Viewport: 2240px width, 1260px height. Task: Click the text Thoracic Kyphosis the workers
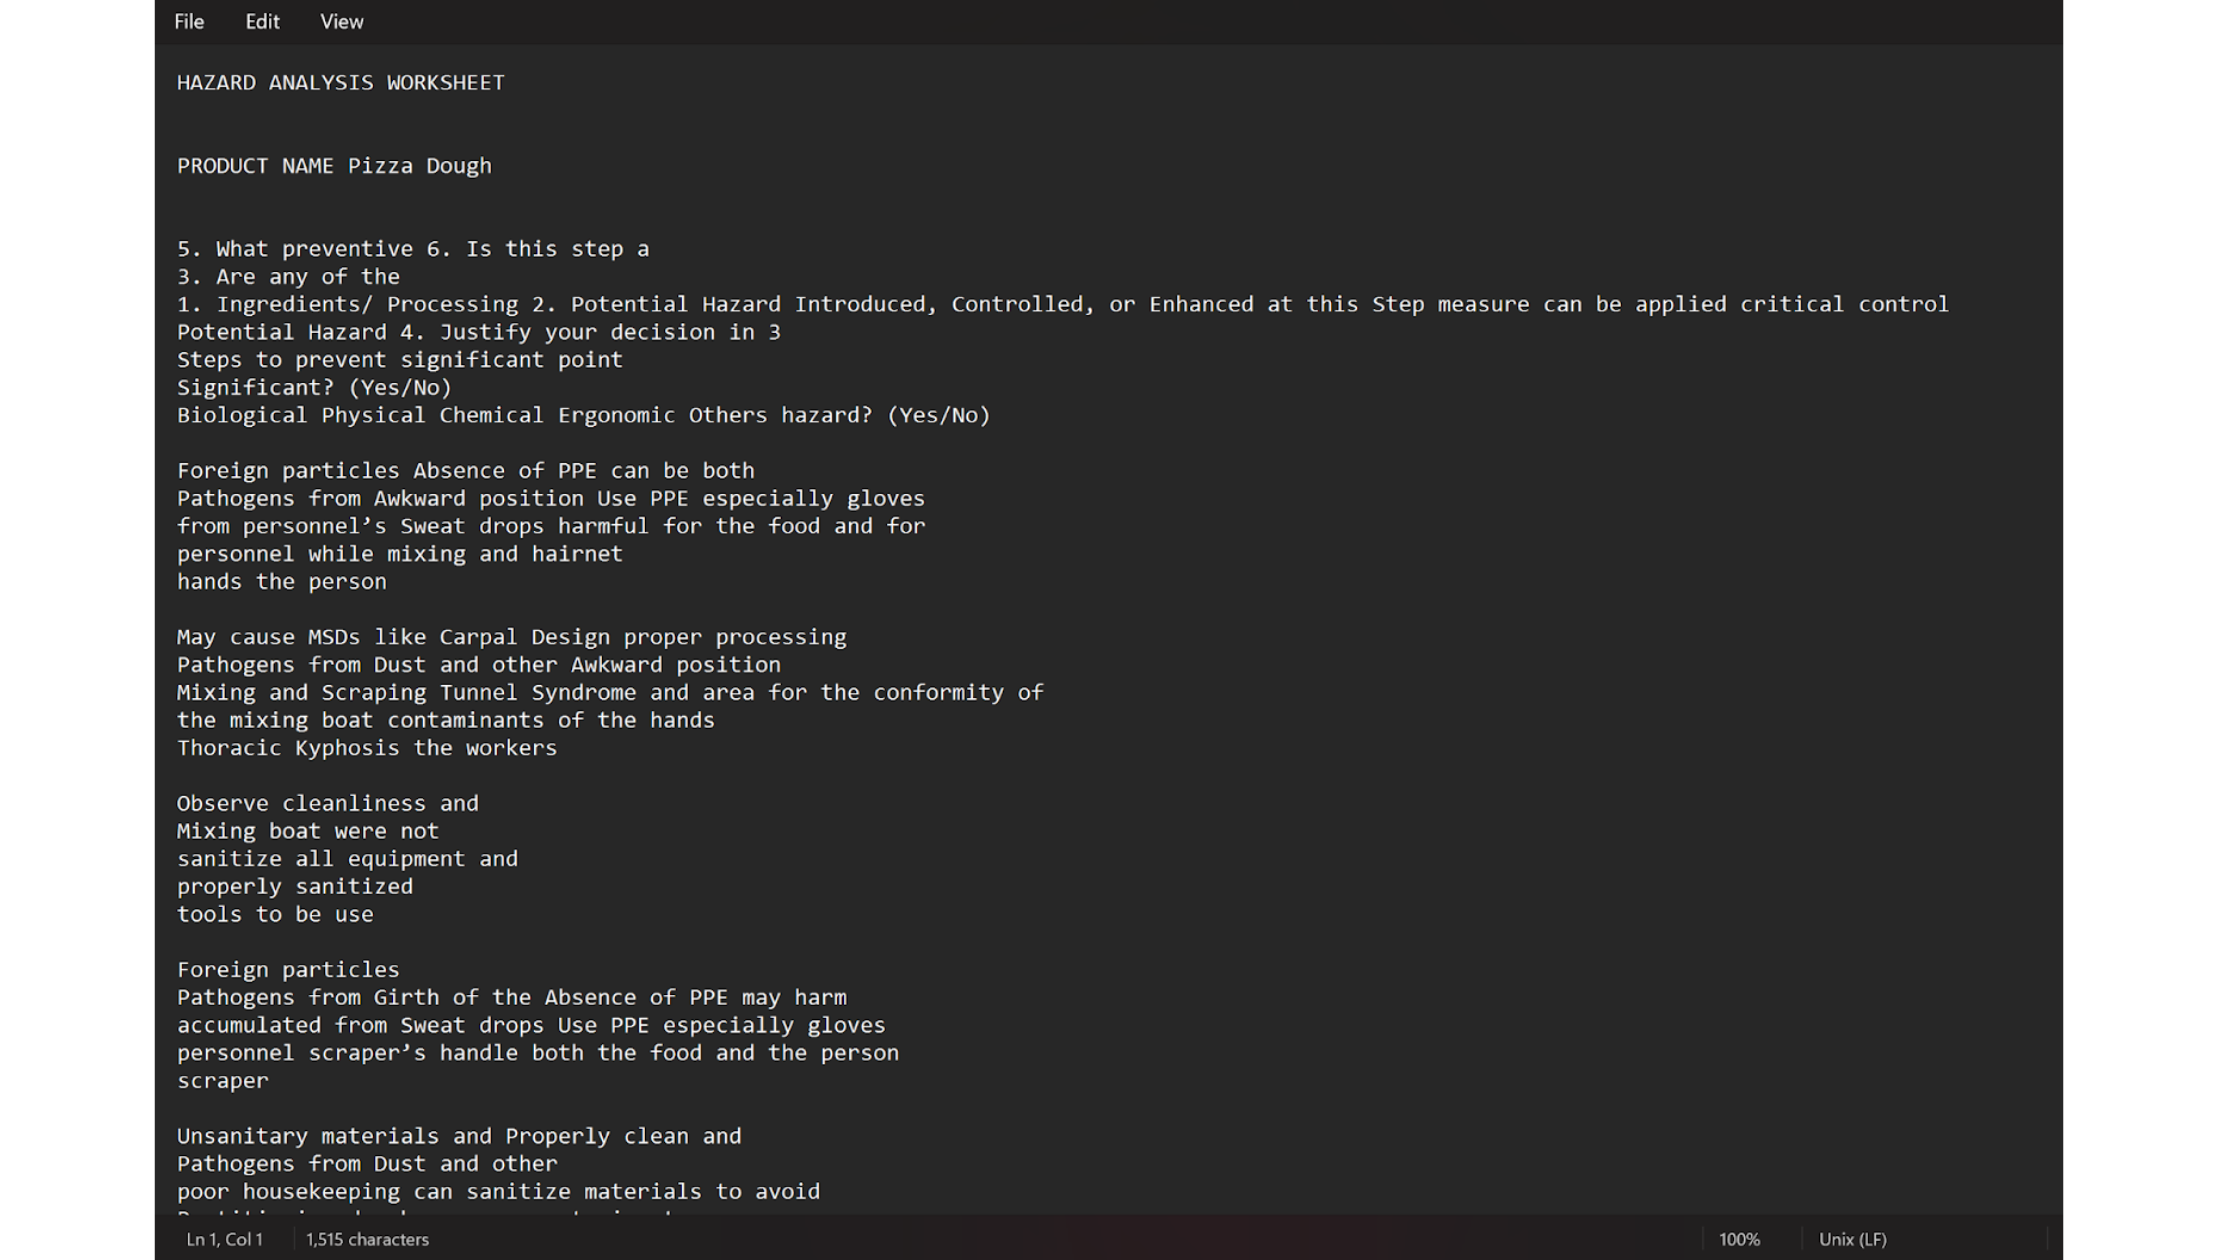tap(367, 748)
